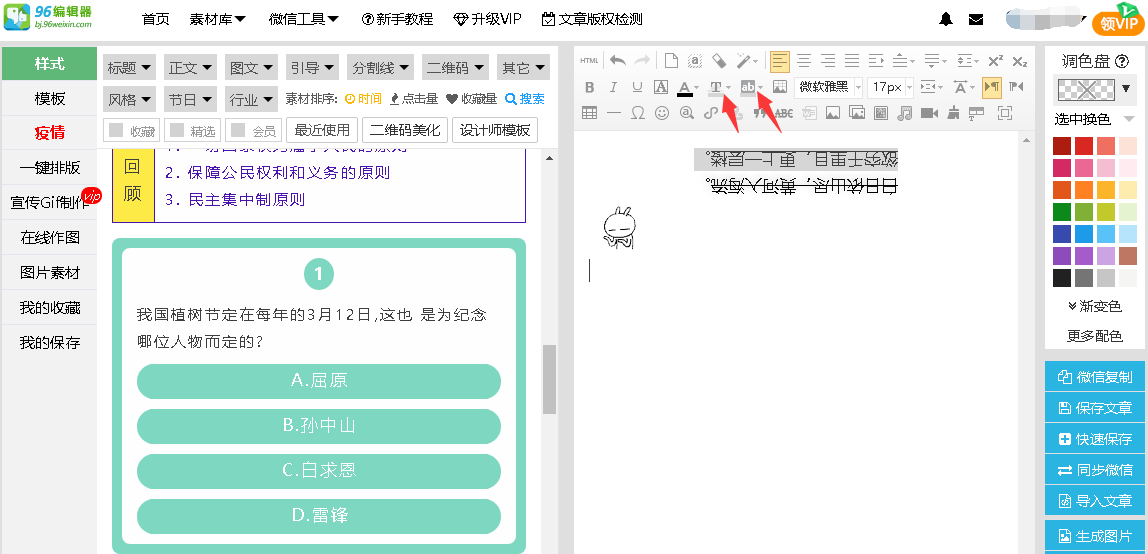Insert a horizontal line
The height and width of the screenshot is (554, 1148).
coord(614,113)
